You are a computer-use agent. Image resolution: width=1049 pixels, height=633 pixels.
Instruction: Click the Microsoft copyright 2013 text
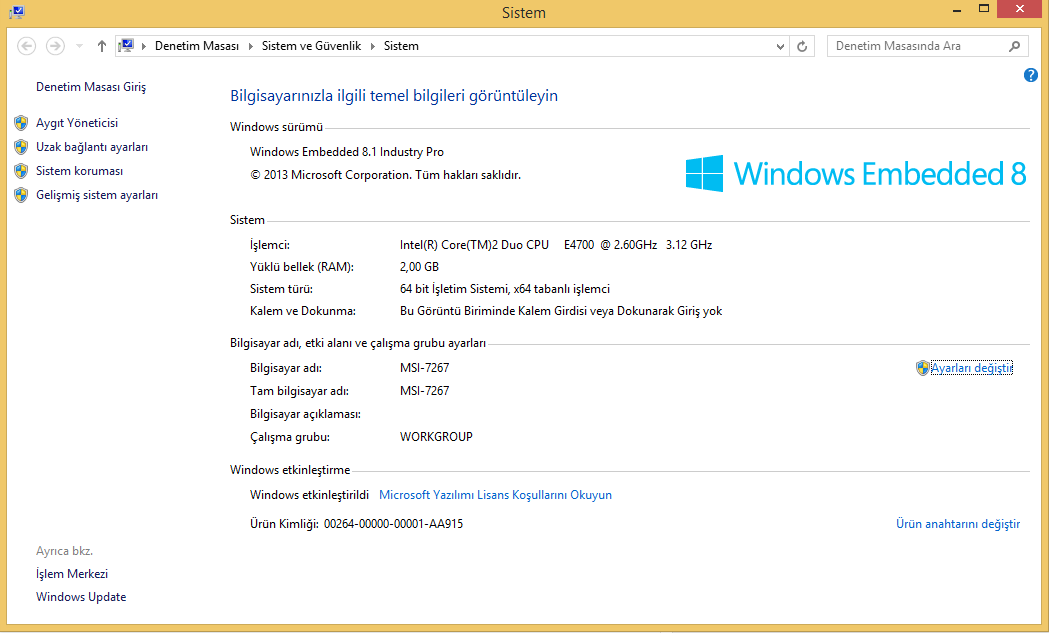point(385,175)
